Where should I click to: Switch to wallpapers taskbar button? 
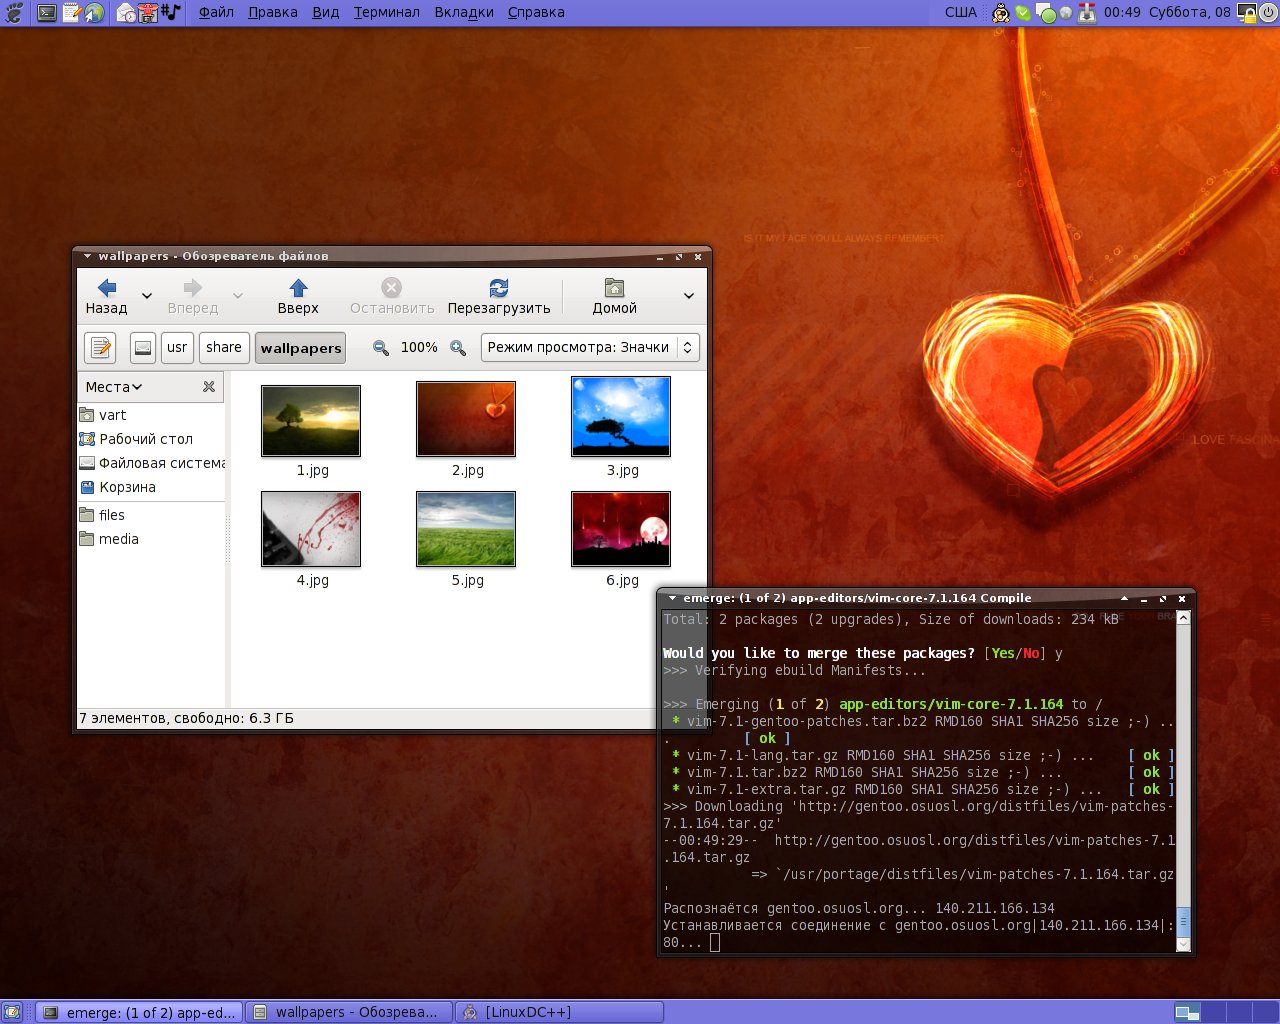pyautogui.click(x=348, y=1012)
